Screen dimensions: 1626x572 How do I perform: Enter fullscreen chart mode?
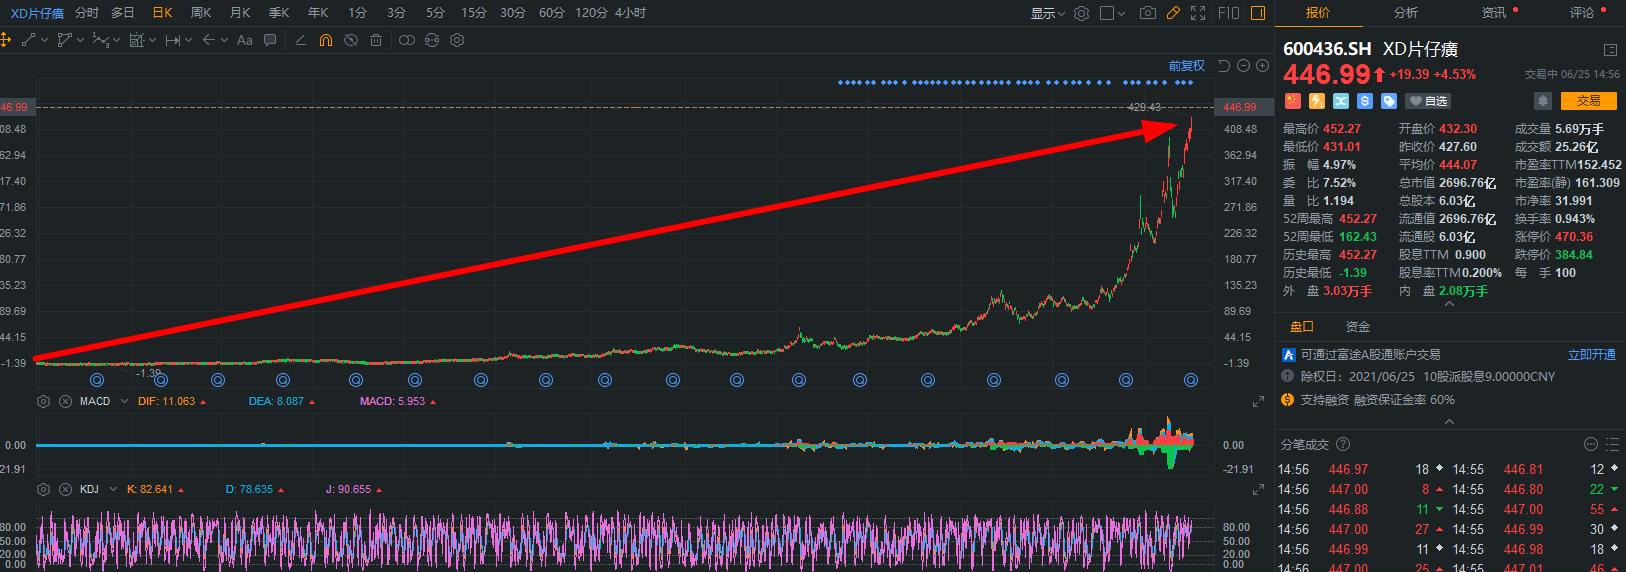1198,13
